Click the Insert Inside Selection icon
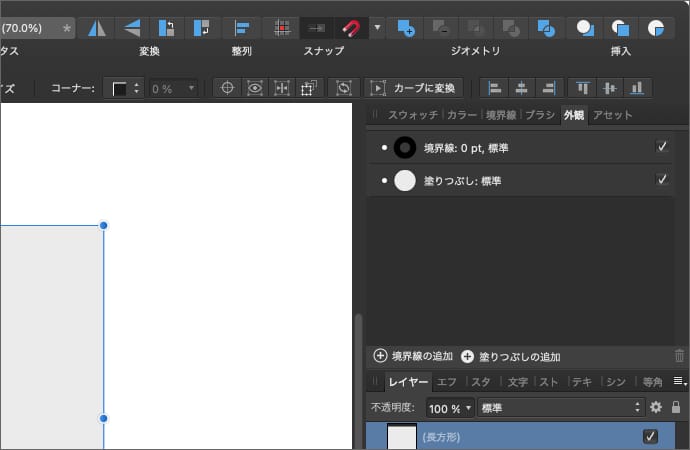The height and width of the screenshot is (450, 690). click(656, 28)
